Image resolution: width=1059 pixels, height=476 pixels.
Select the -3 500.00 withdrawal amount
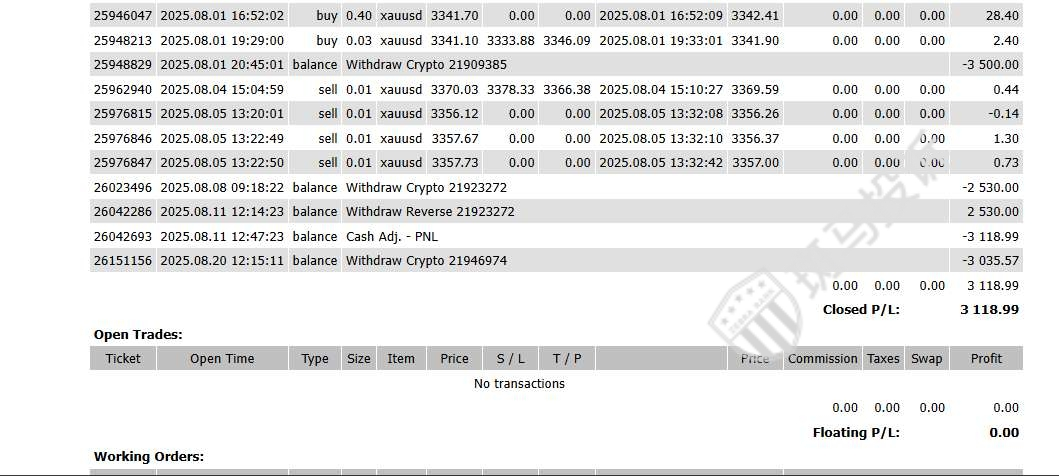[x=989, y=64]
